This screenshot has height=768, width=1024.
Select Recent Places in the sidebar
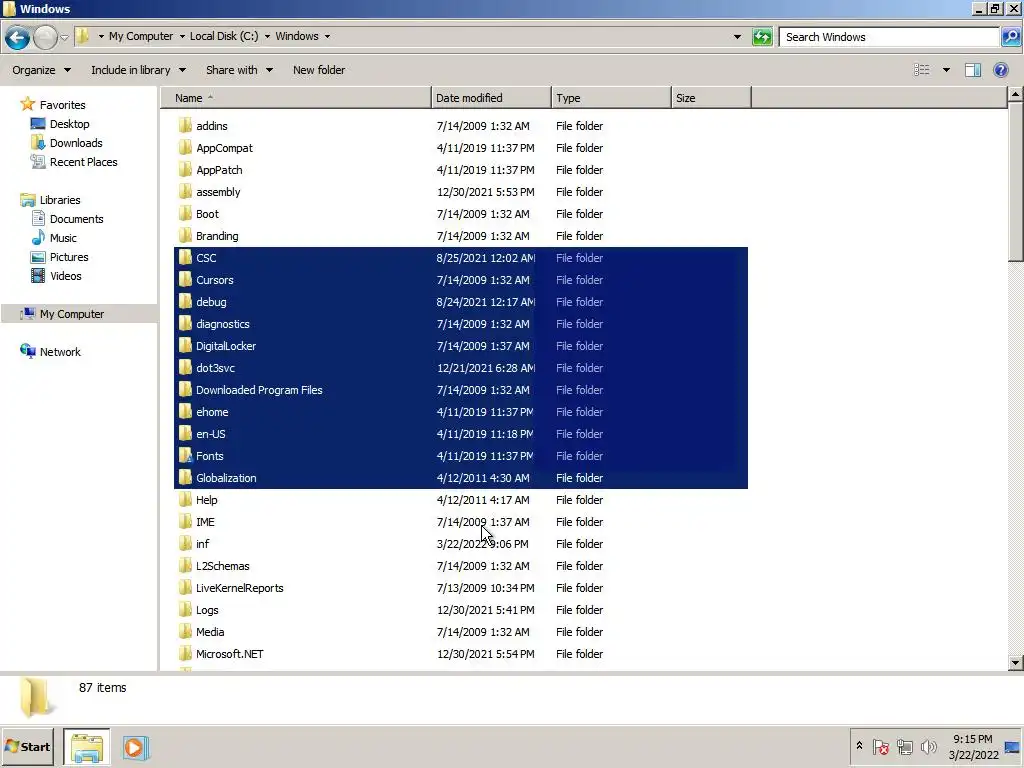(84, 161)
